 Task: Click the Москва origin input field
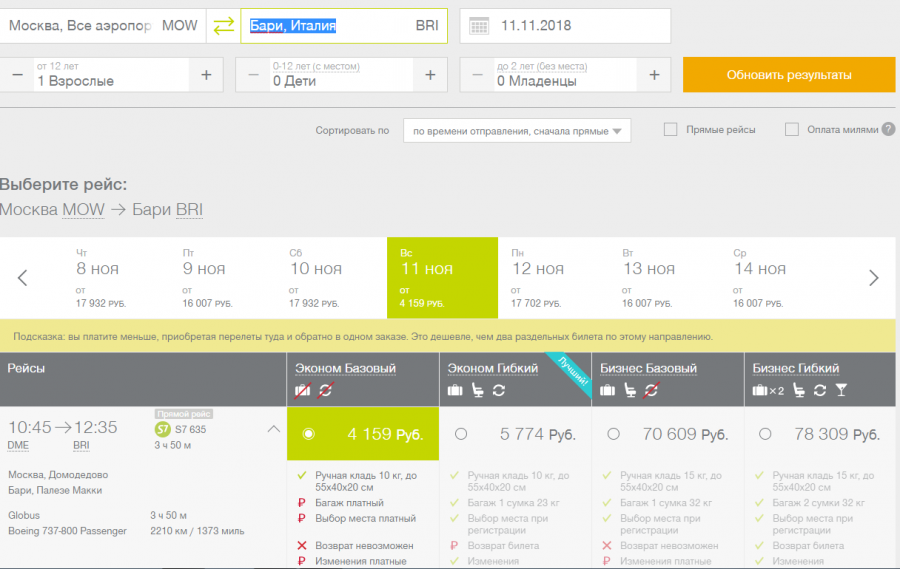103,26
